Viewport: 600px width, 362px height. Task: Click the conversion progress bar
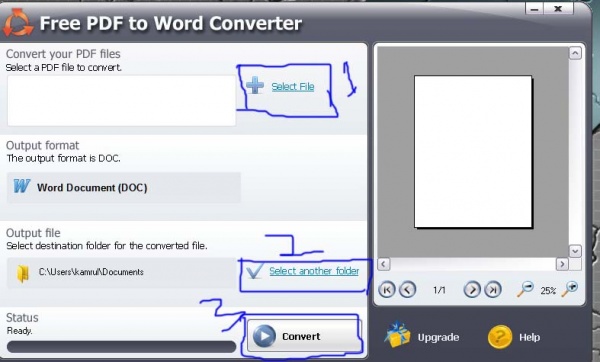[x=121, y=347]
